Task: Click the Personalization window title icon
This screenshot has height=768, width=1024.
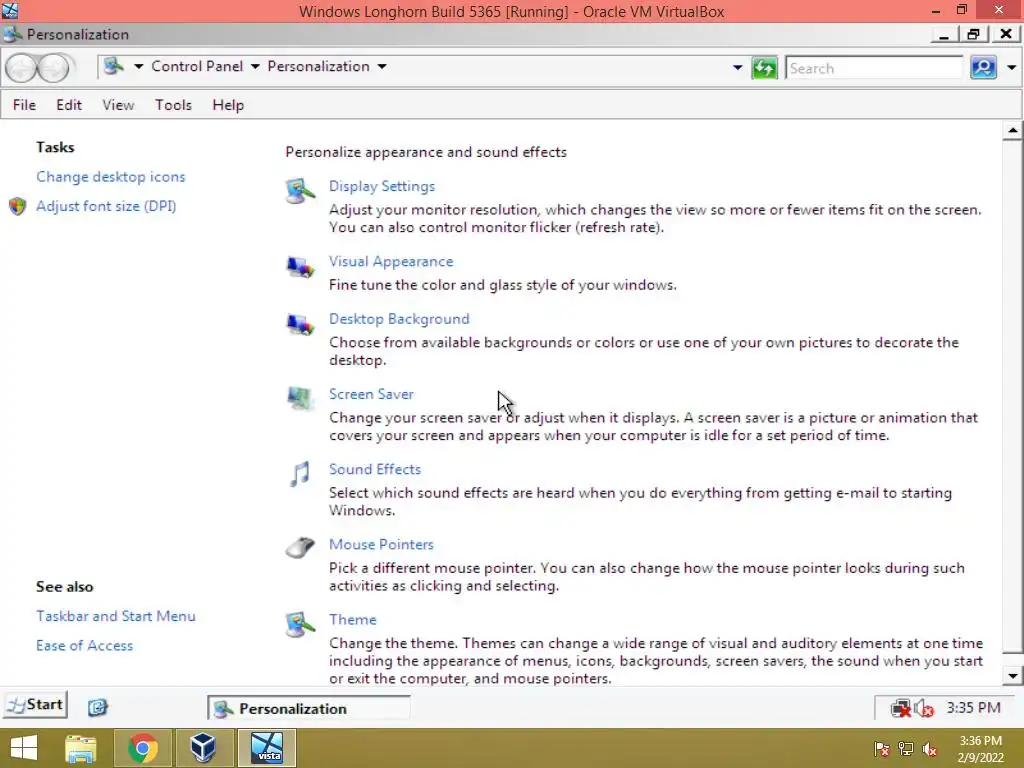Action: (12, 35)
